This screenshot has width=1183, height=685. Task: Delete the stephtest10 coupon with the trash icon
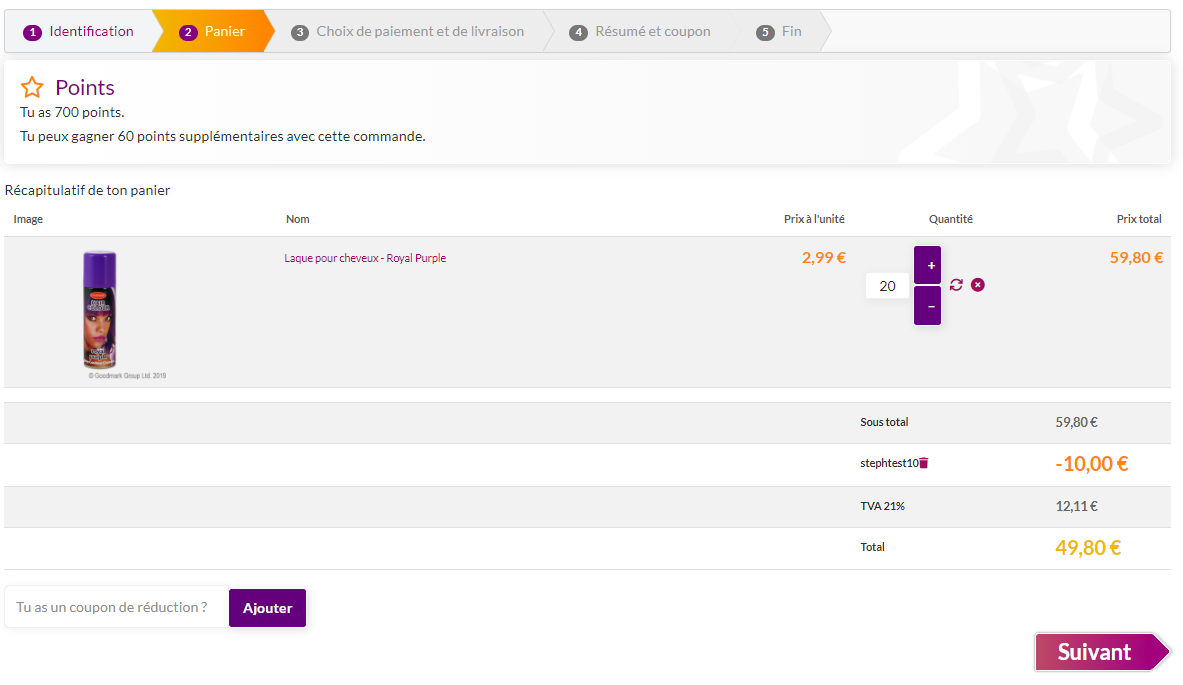click(924, 463)
